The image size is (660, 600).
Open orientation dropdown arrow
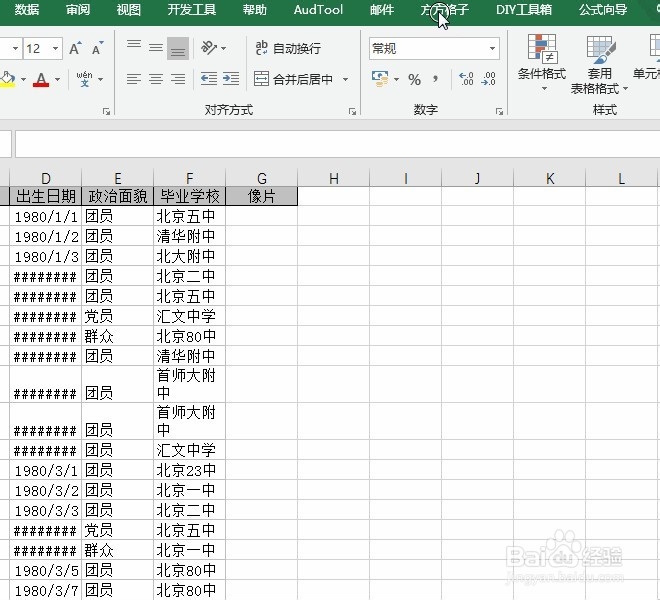(224, 48)
